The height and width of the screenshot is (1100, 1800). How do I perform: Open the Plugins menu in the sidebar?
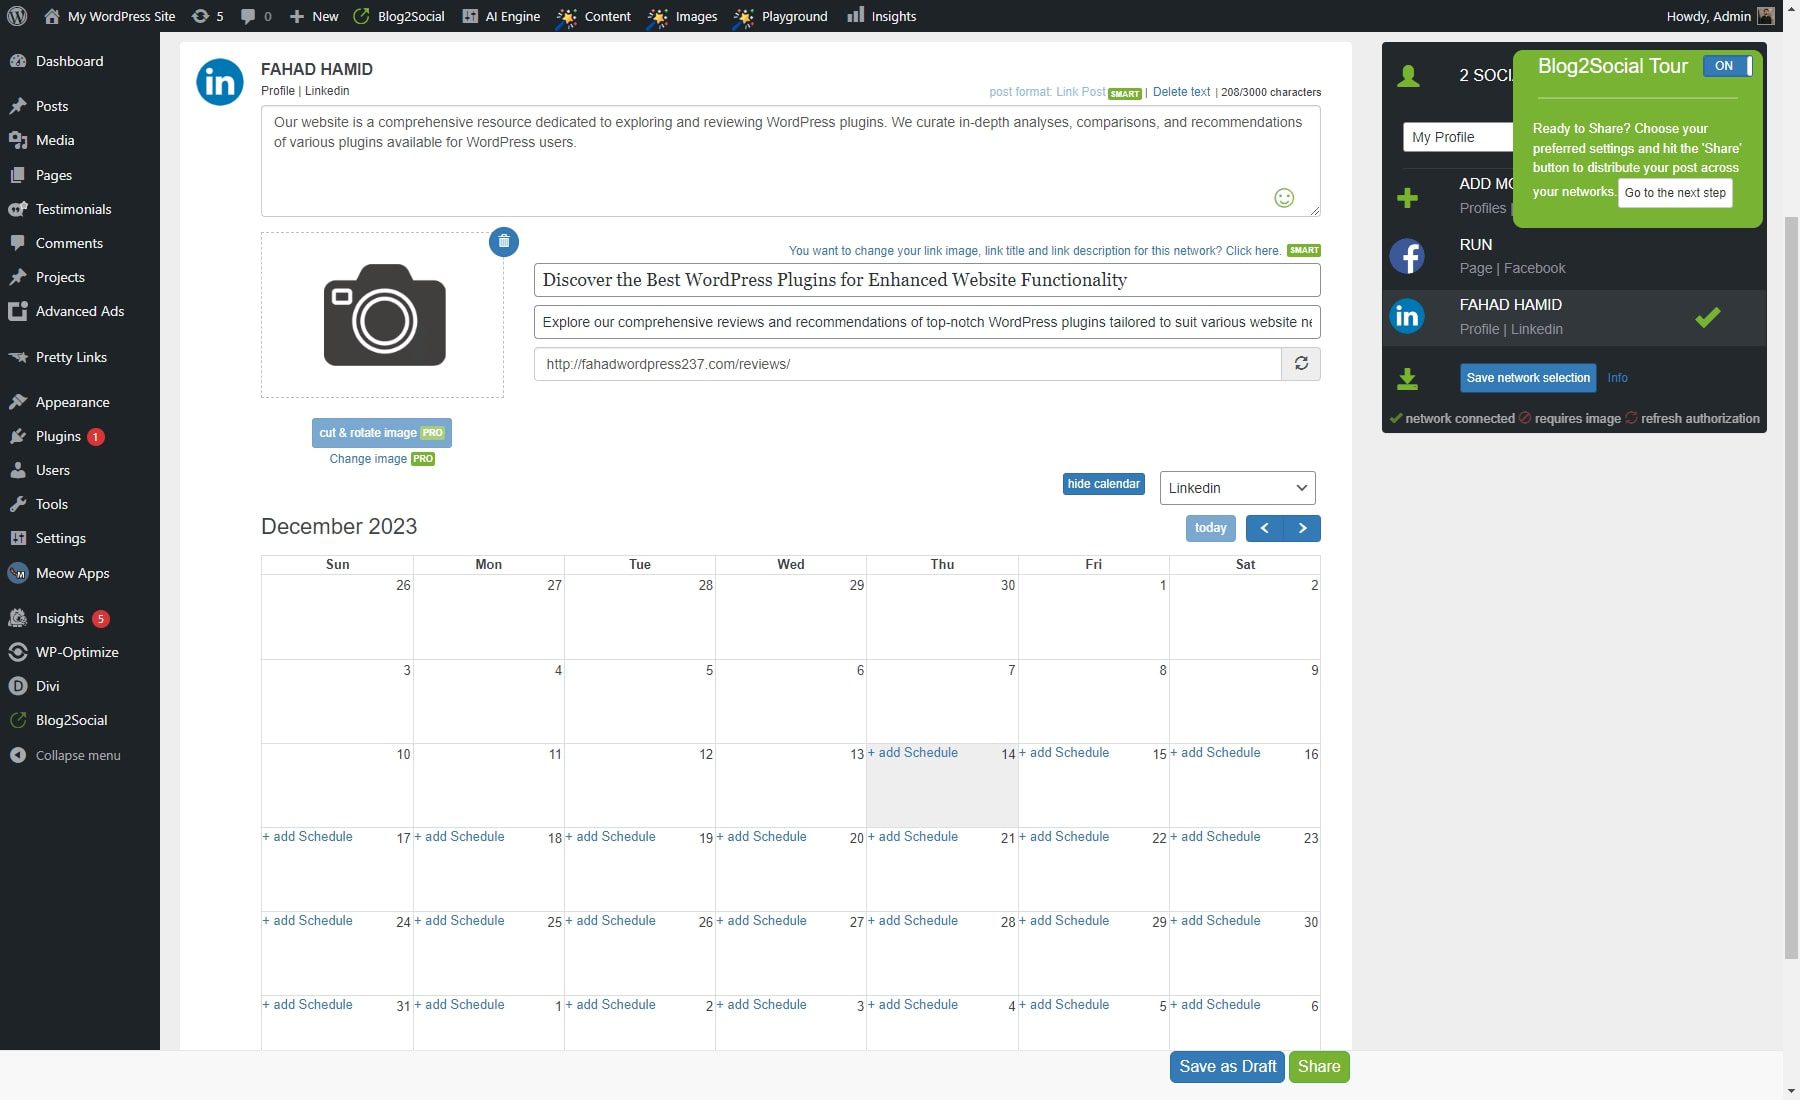(x=57, y=436)
